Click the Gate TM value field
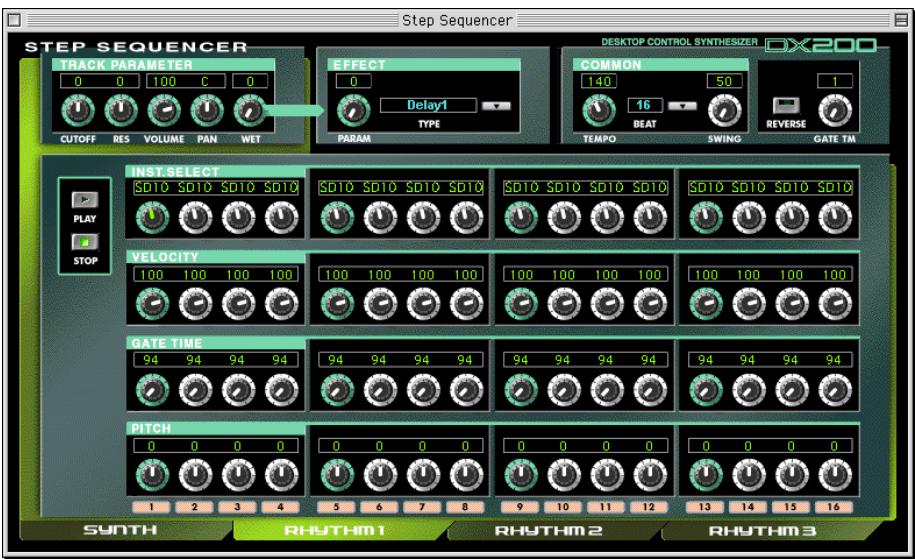Screen dimensions: 915x559 click(x=835, y=81)
